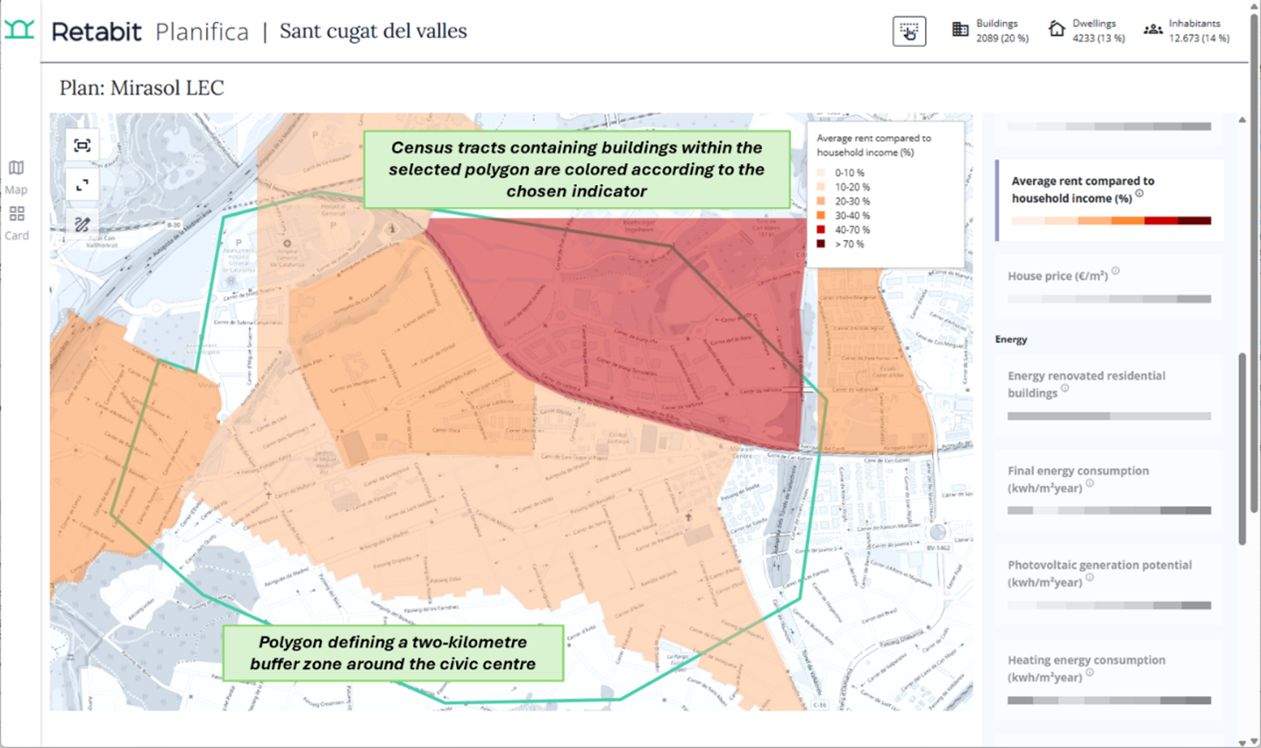Image resolution: width=1261 pixels, height=748 pixels.
Task: Pick Heating energy consumption indicator
Action: (x=1108, y=678)
